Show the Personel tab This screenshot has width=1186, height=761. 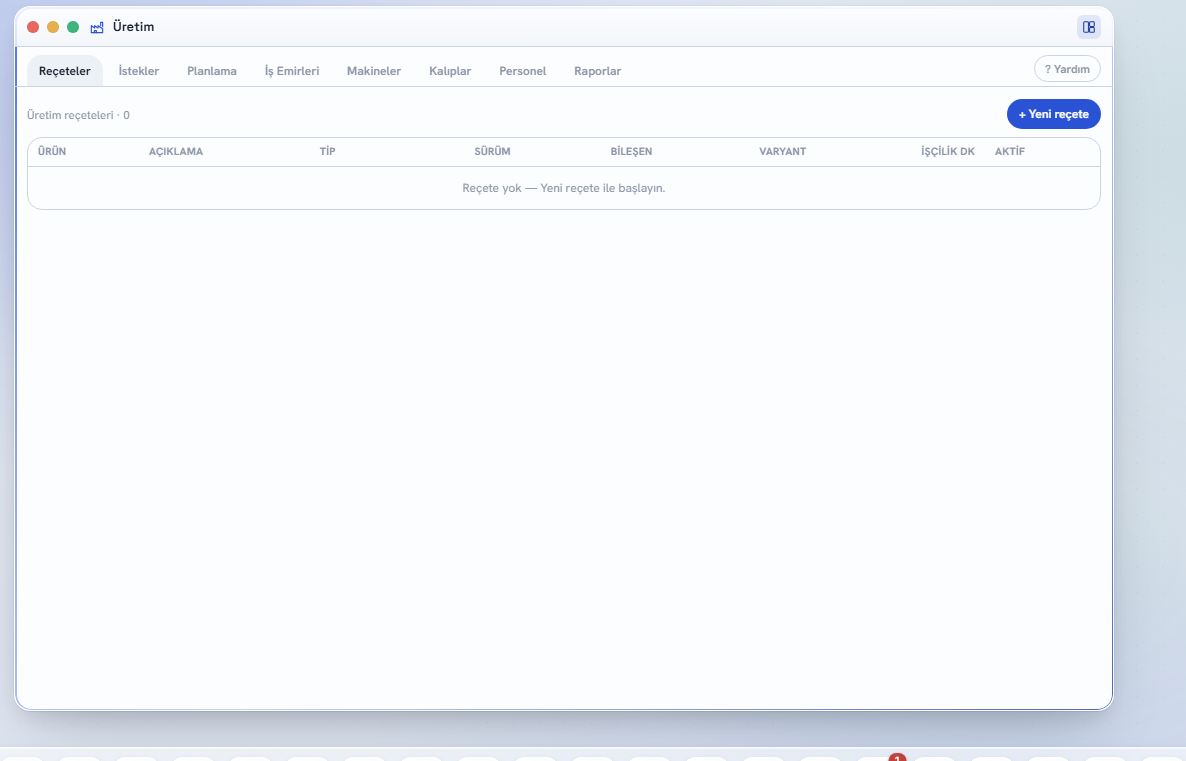(523, 71)
